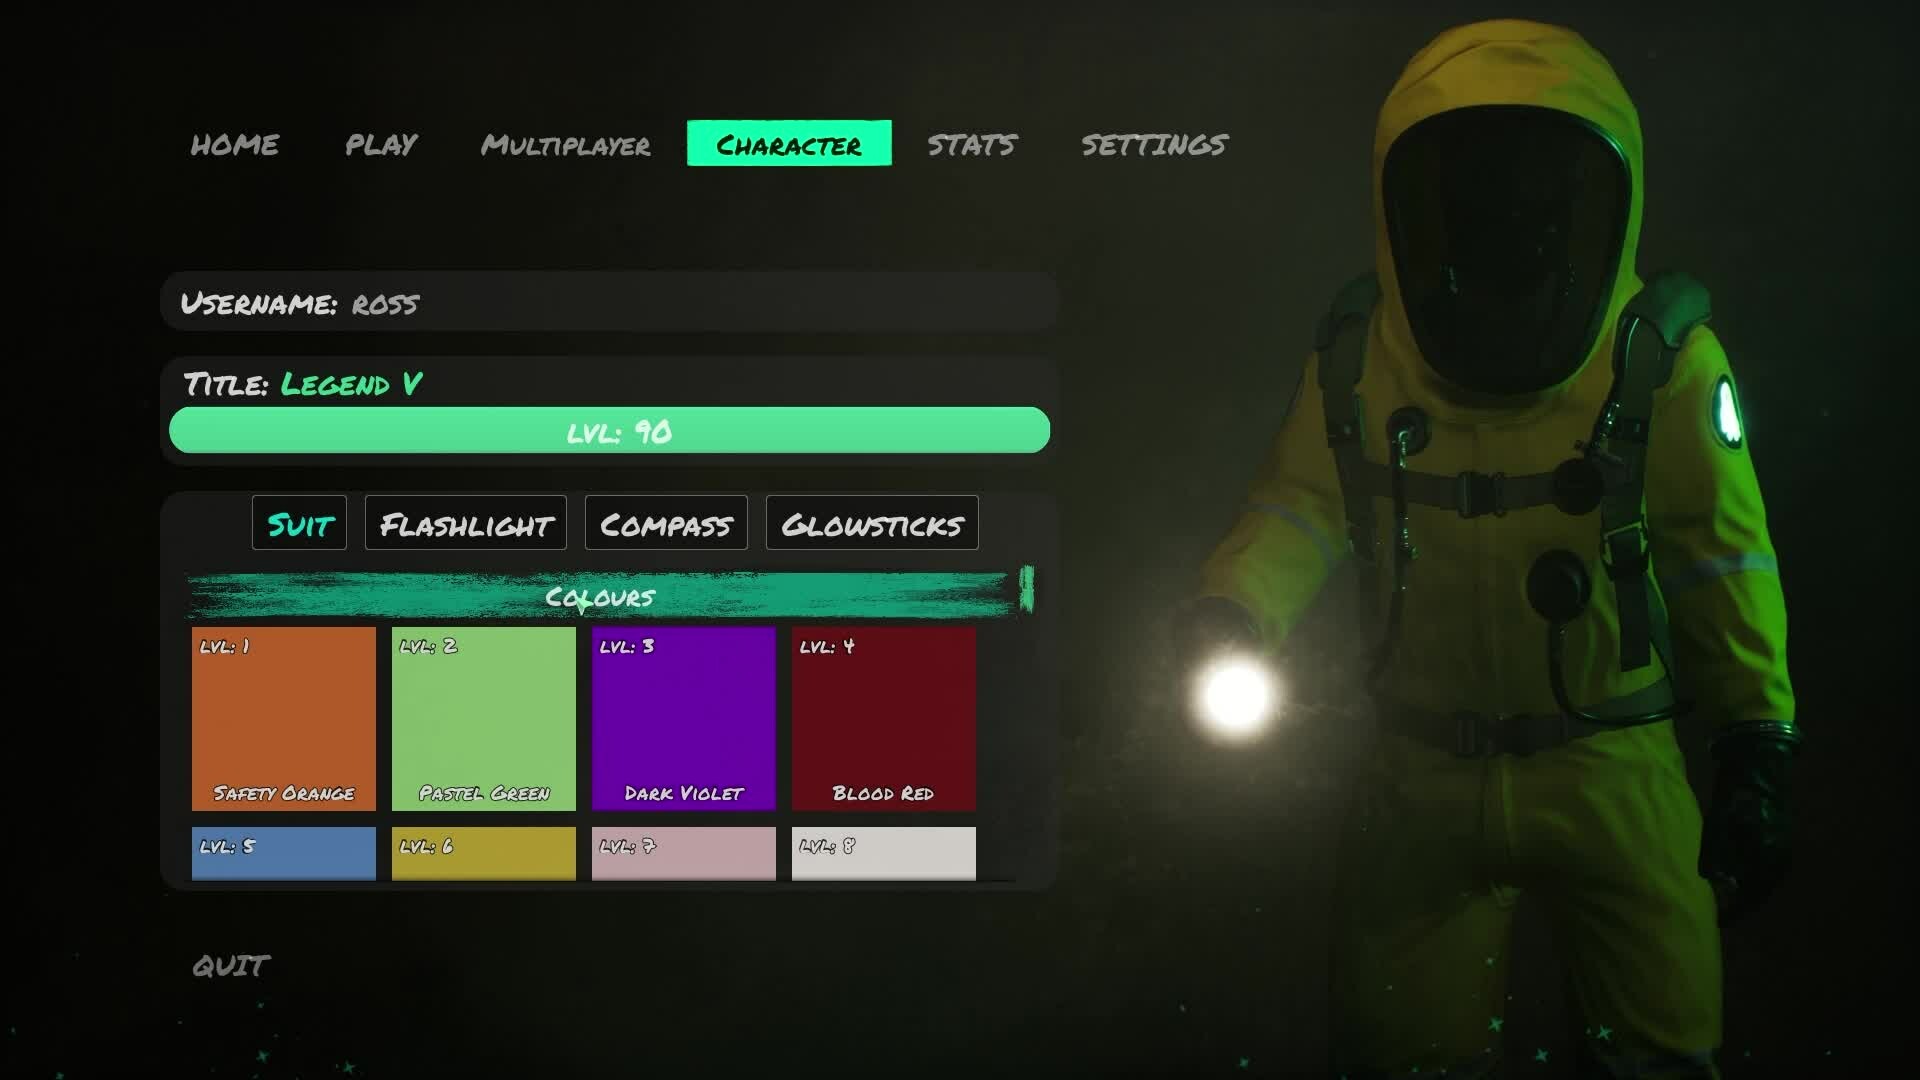The image size is (1920, 1080).
Task: Show the Glowsticks customization tab
Action: pos(872,523)
